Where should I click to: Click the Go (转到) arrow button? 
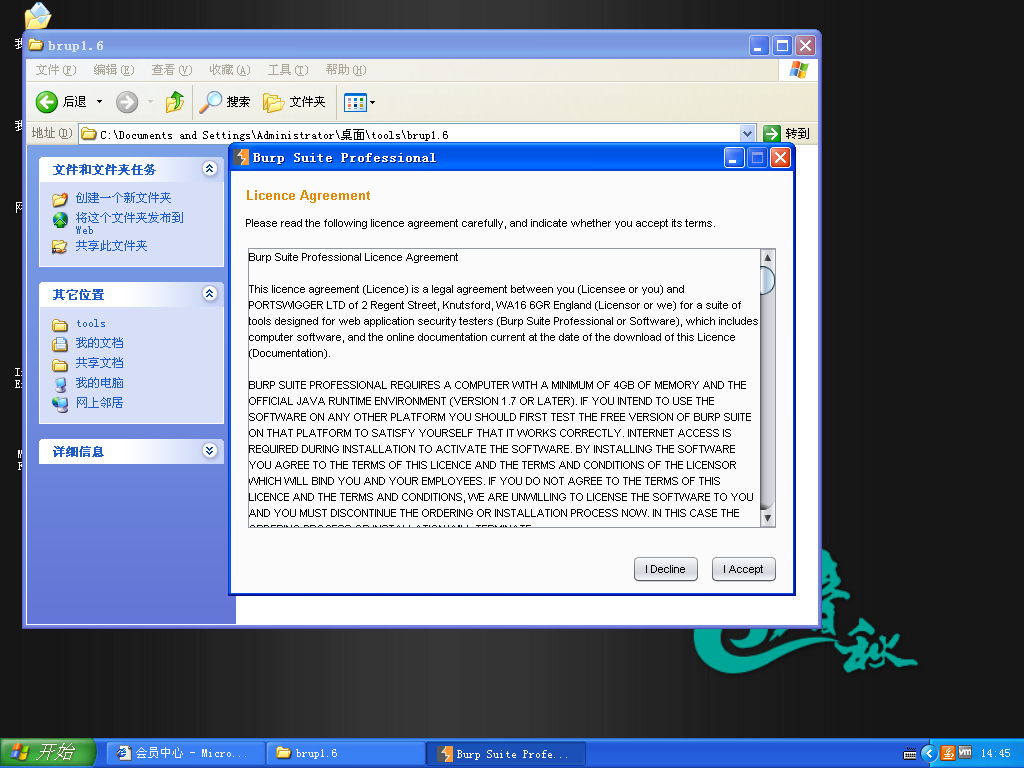click(772, 134)
